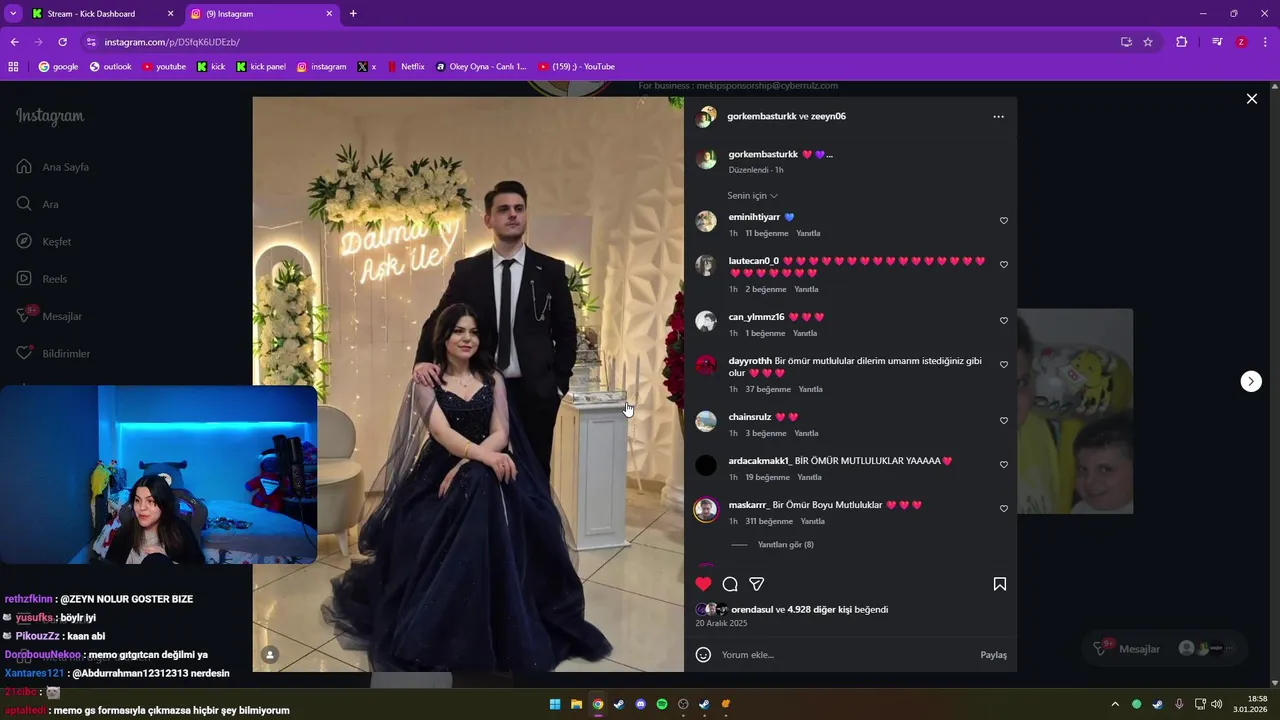
Task: Like dayyrothh's comment
Action: (1004, 365)
